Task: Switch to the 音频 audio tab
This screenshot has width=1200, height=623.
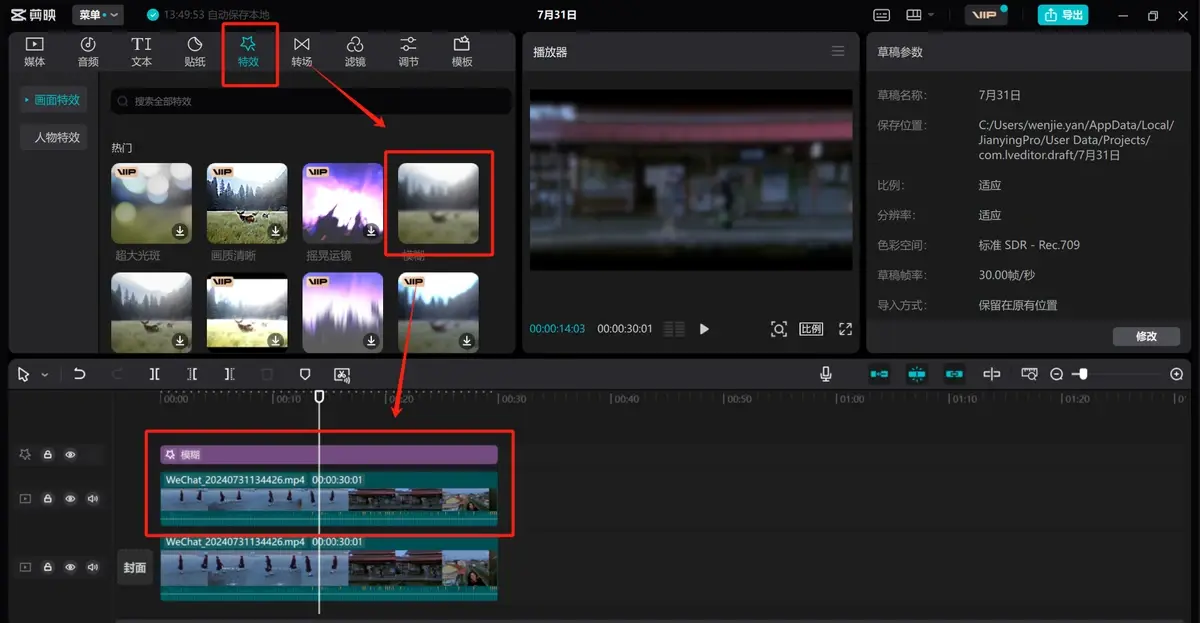Action: 88,52
